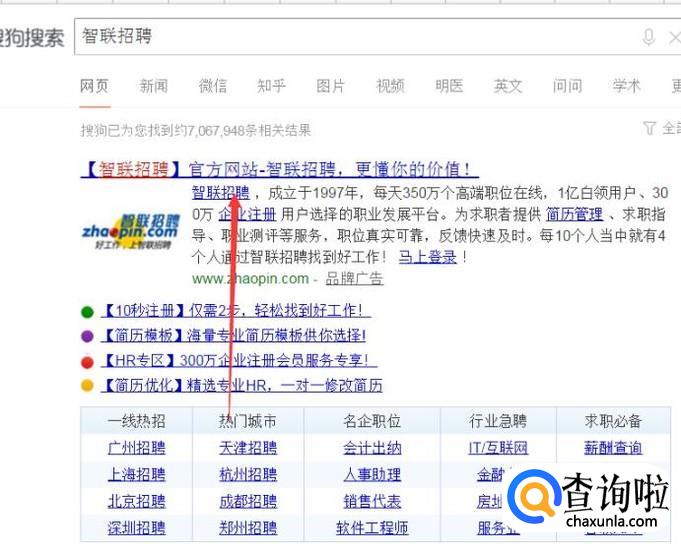Switch to the 英文 tab
The width and height of the screenshot is (681, 552).
pos(508,86)
